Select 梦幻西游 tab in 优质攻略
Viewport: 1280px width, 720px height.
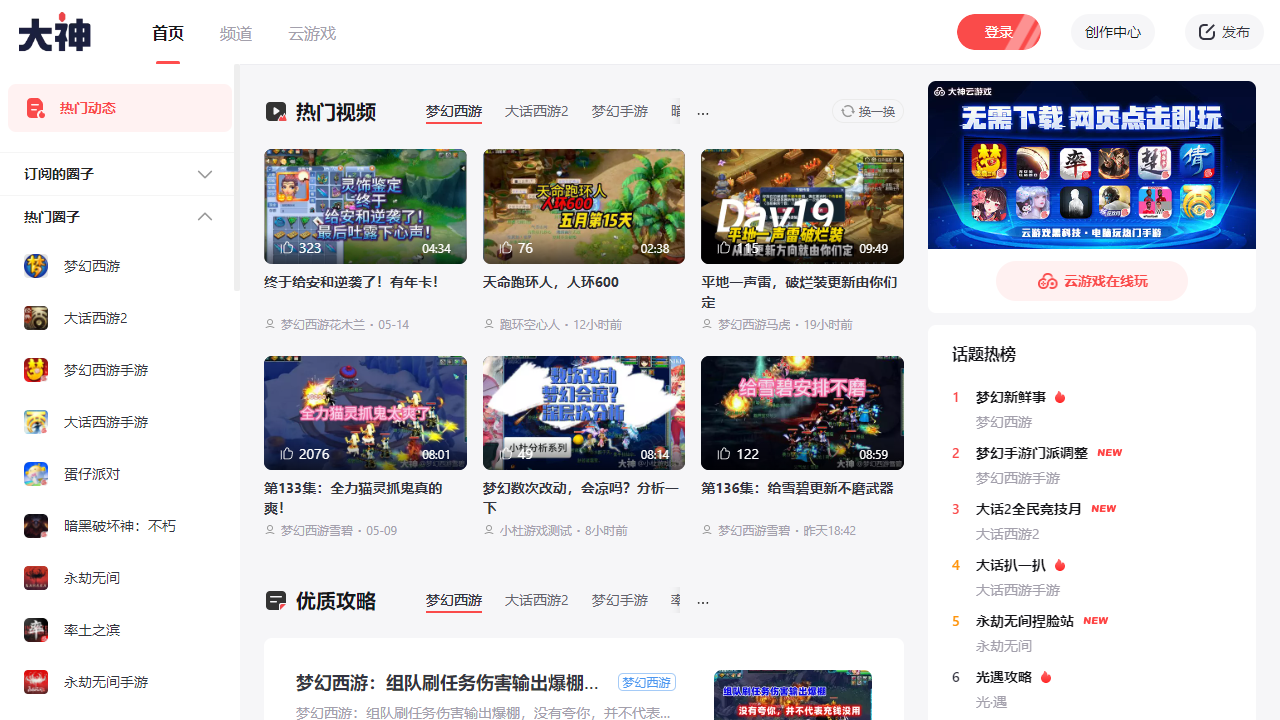point(454,600)
